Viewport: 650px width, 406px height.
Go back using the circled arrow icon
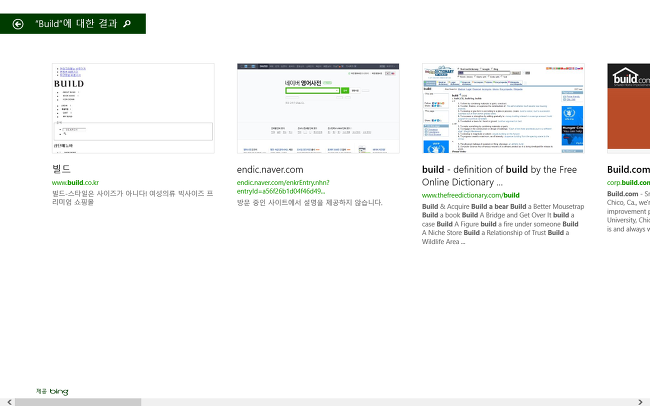click(x=18, y=24)
